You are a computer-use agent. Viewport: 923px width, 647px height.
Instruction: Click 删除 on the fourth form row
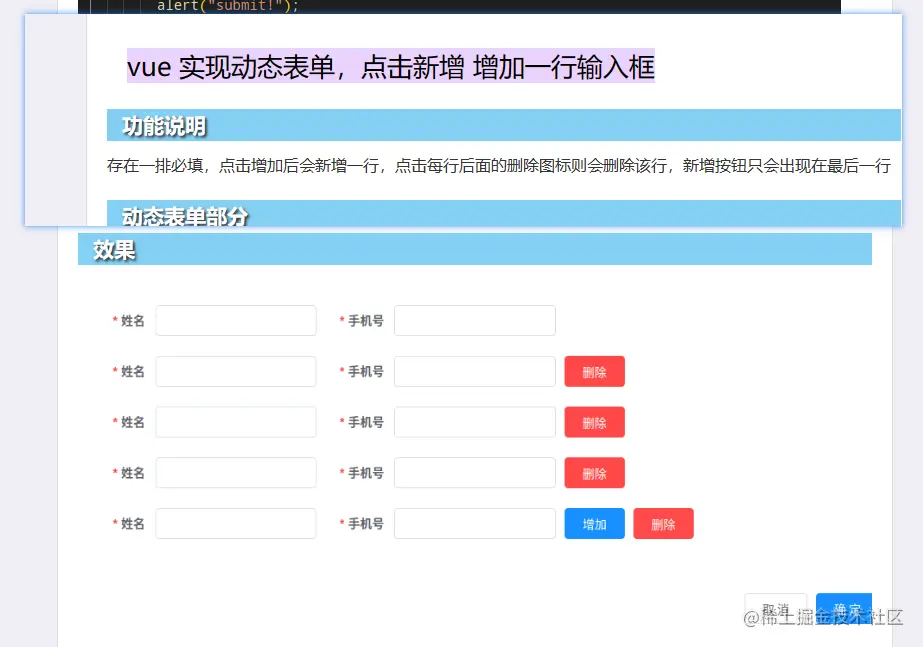[595, 473]
